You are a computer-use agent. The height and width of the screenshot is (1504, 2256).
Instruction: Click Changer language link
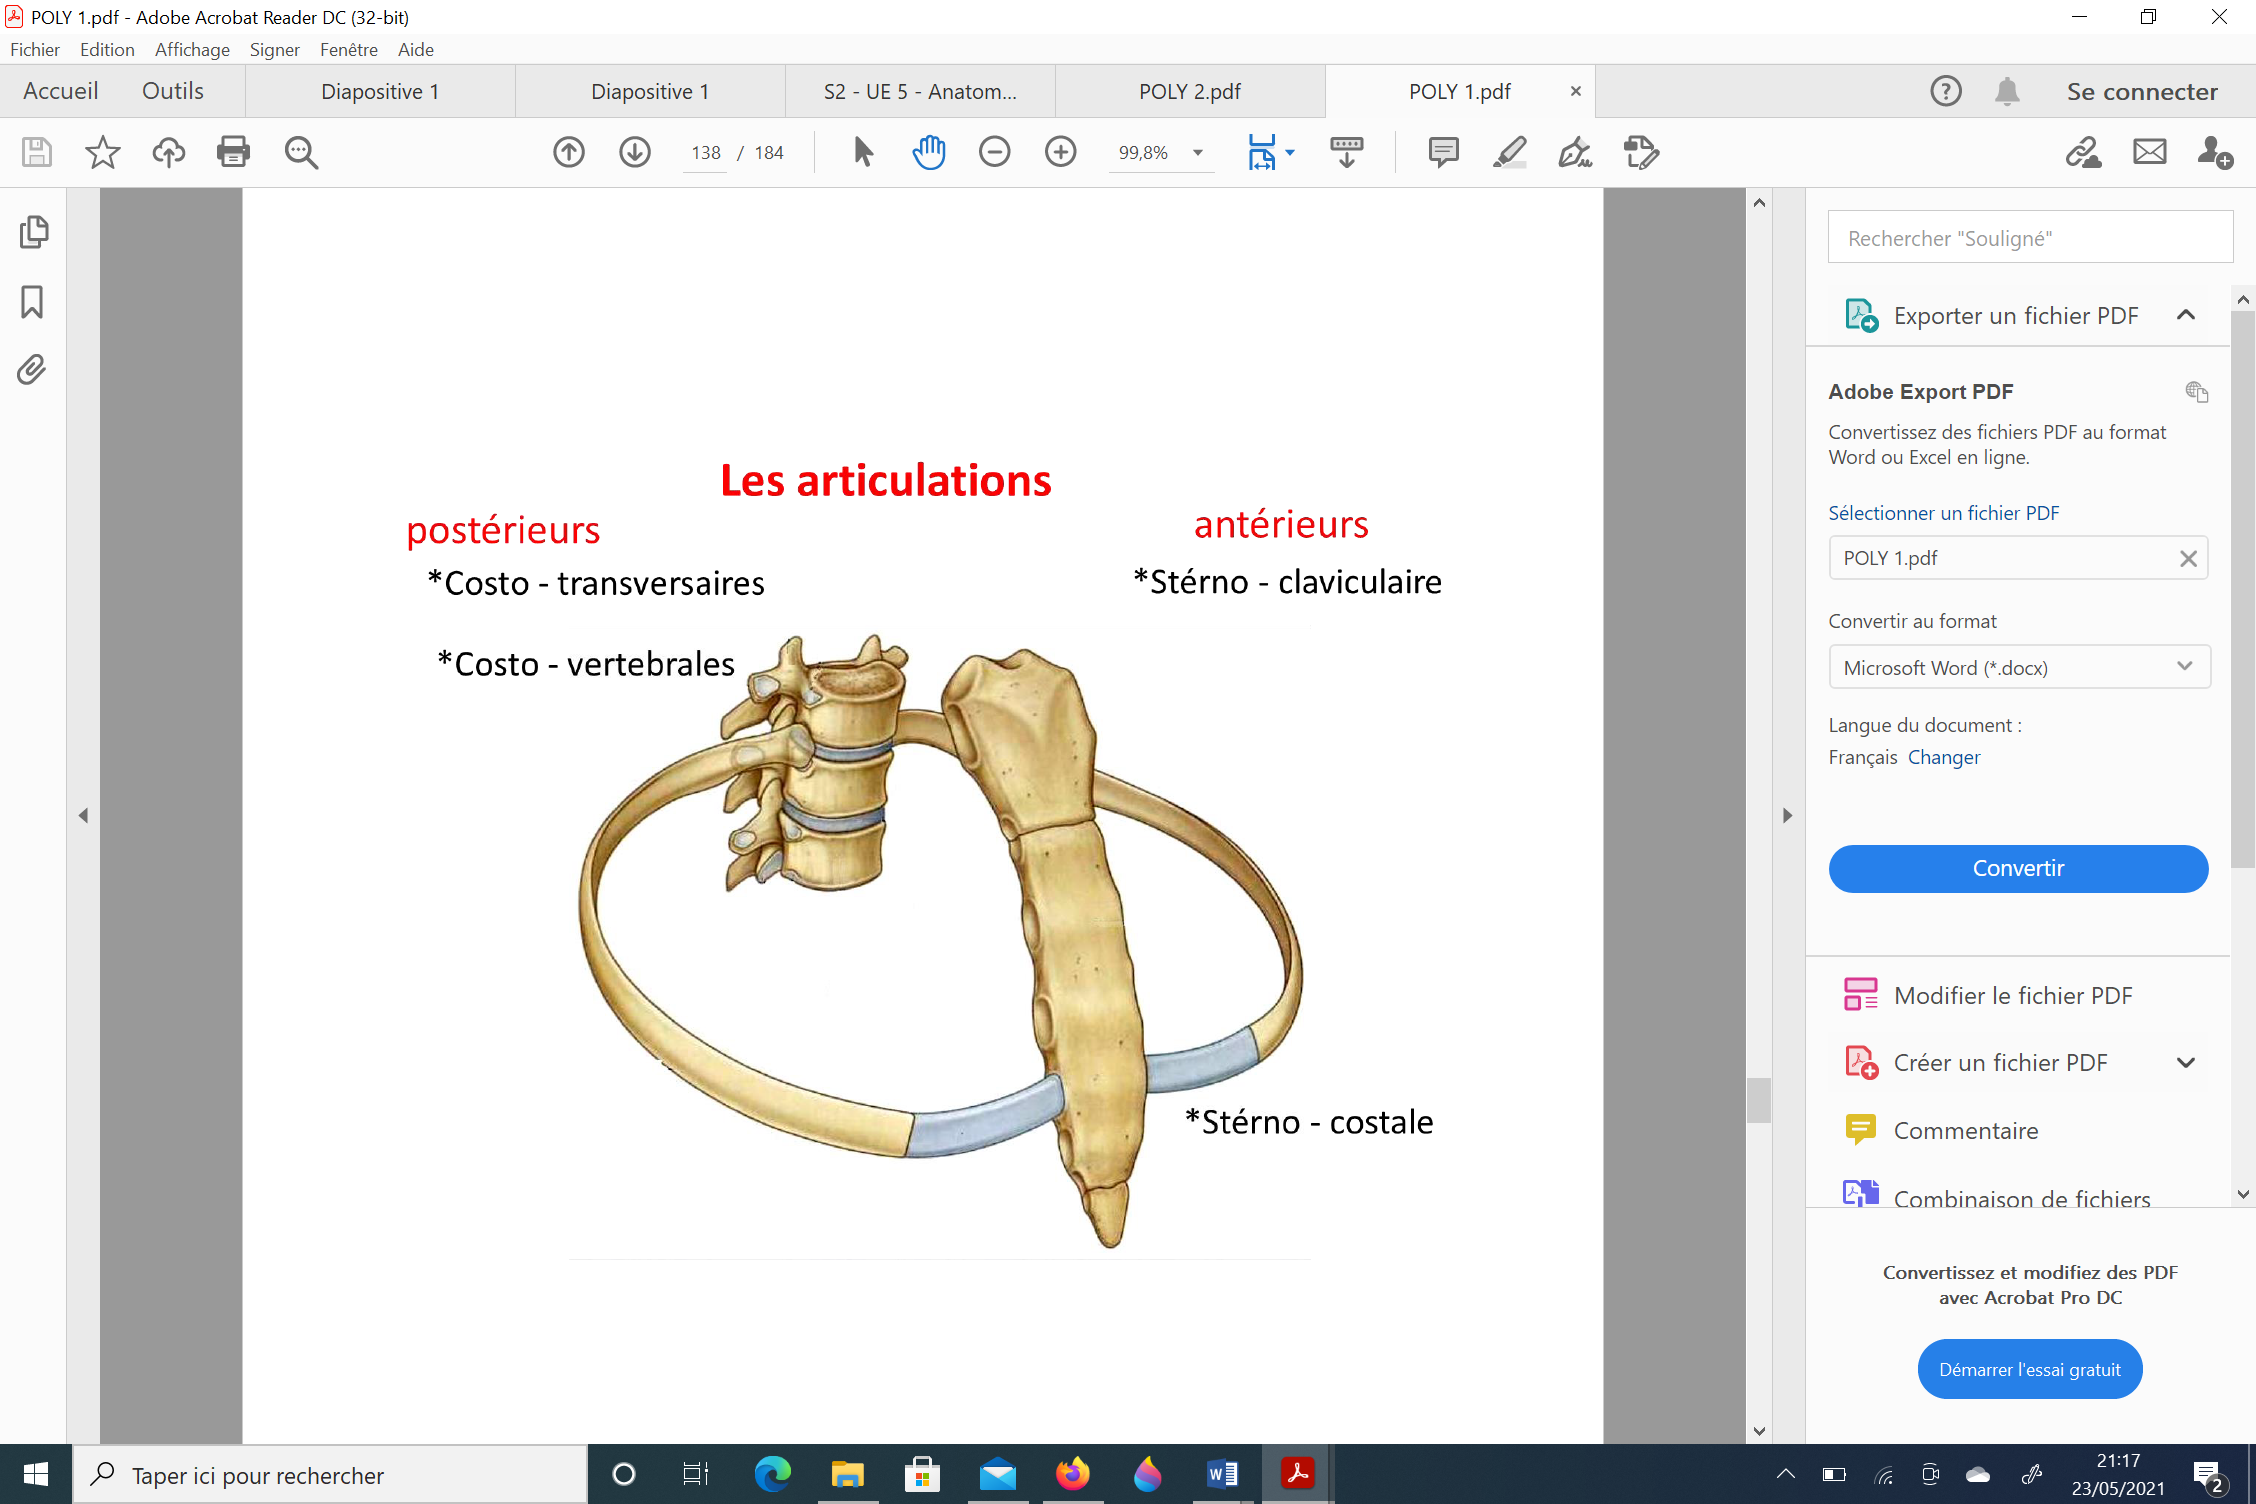1943,757
